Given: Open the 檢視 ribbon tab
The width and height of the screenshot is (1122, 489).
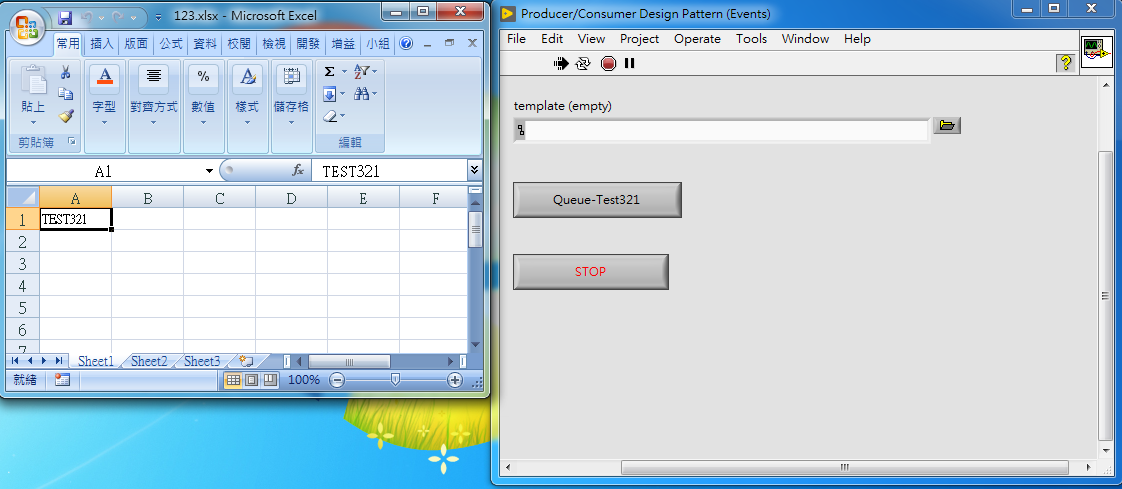Looking at the screenshot, I should coord(274,44).
